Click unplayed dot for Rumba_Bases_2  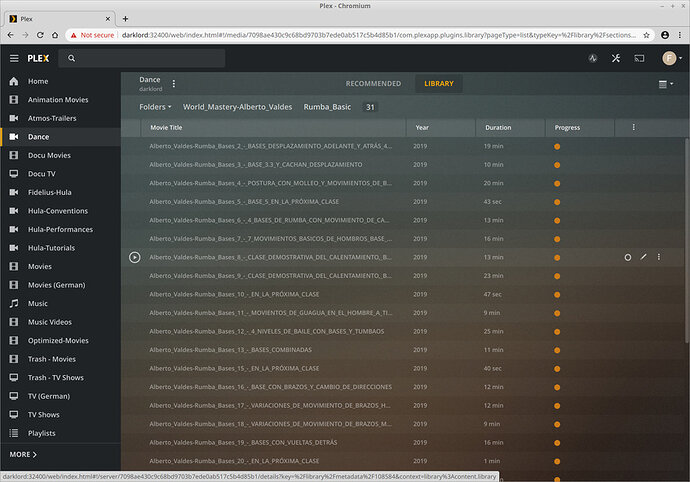pyautogui.click(x=557, y=146)
